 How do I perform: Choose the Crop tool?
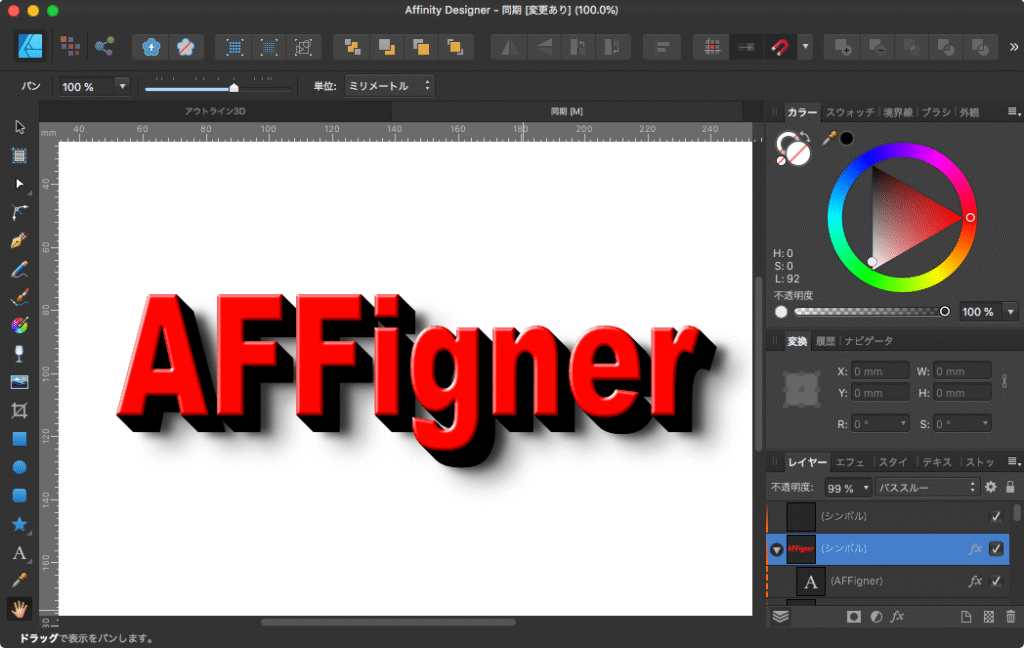point(19,410)
